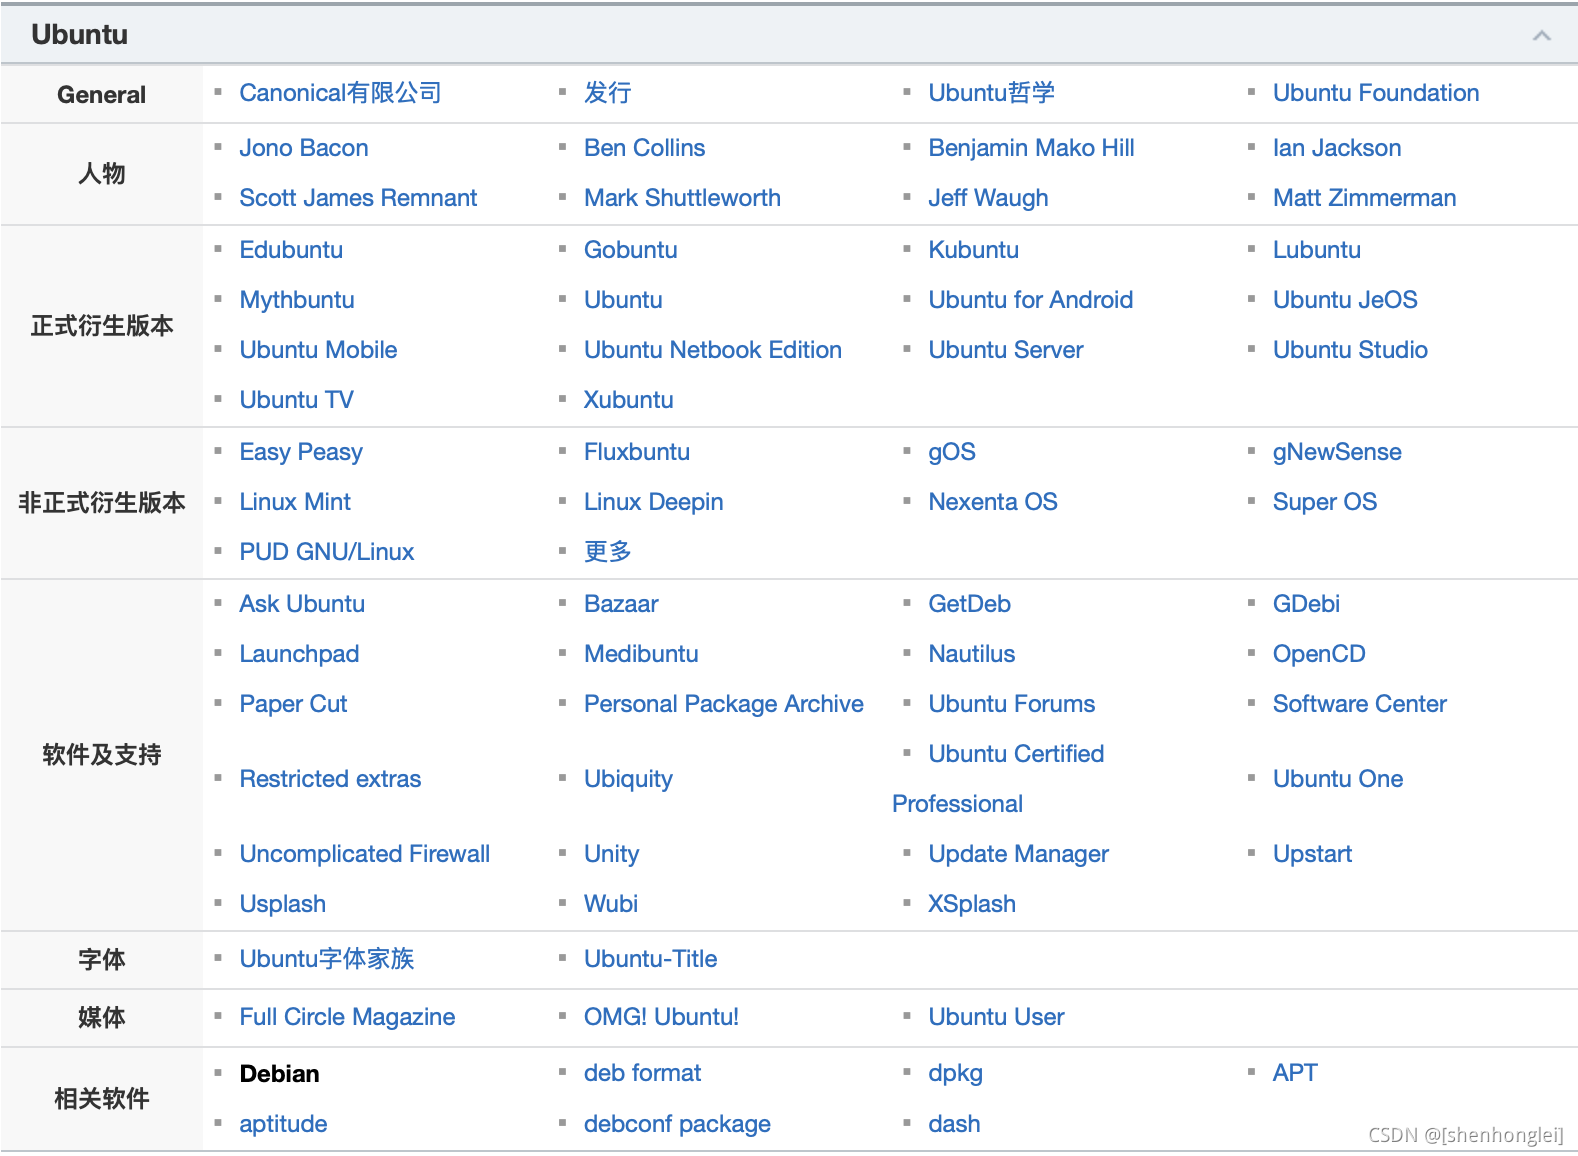The height and width of the screenshot is (1156, 1578).
Task: Open the Linux Mint link
Action: point(295,502)
